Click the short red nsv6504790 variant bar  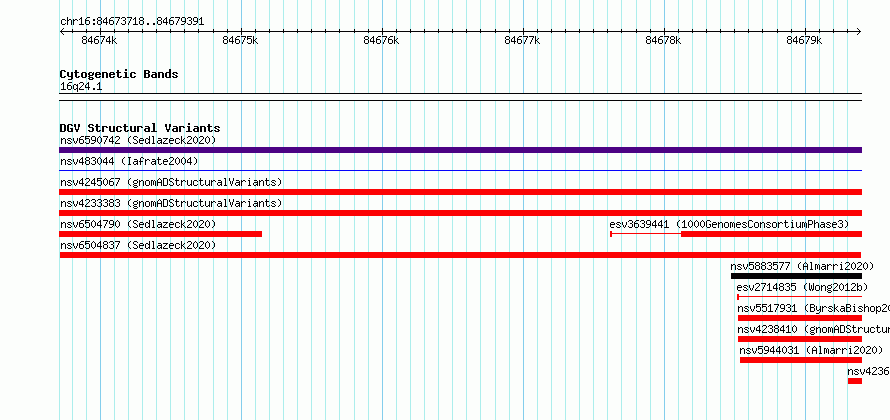pos(161,234)
